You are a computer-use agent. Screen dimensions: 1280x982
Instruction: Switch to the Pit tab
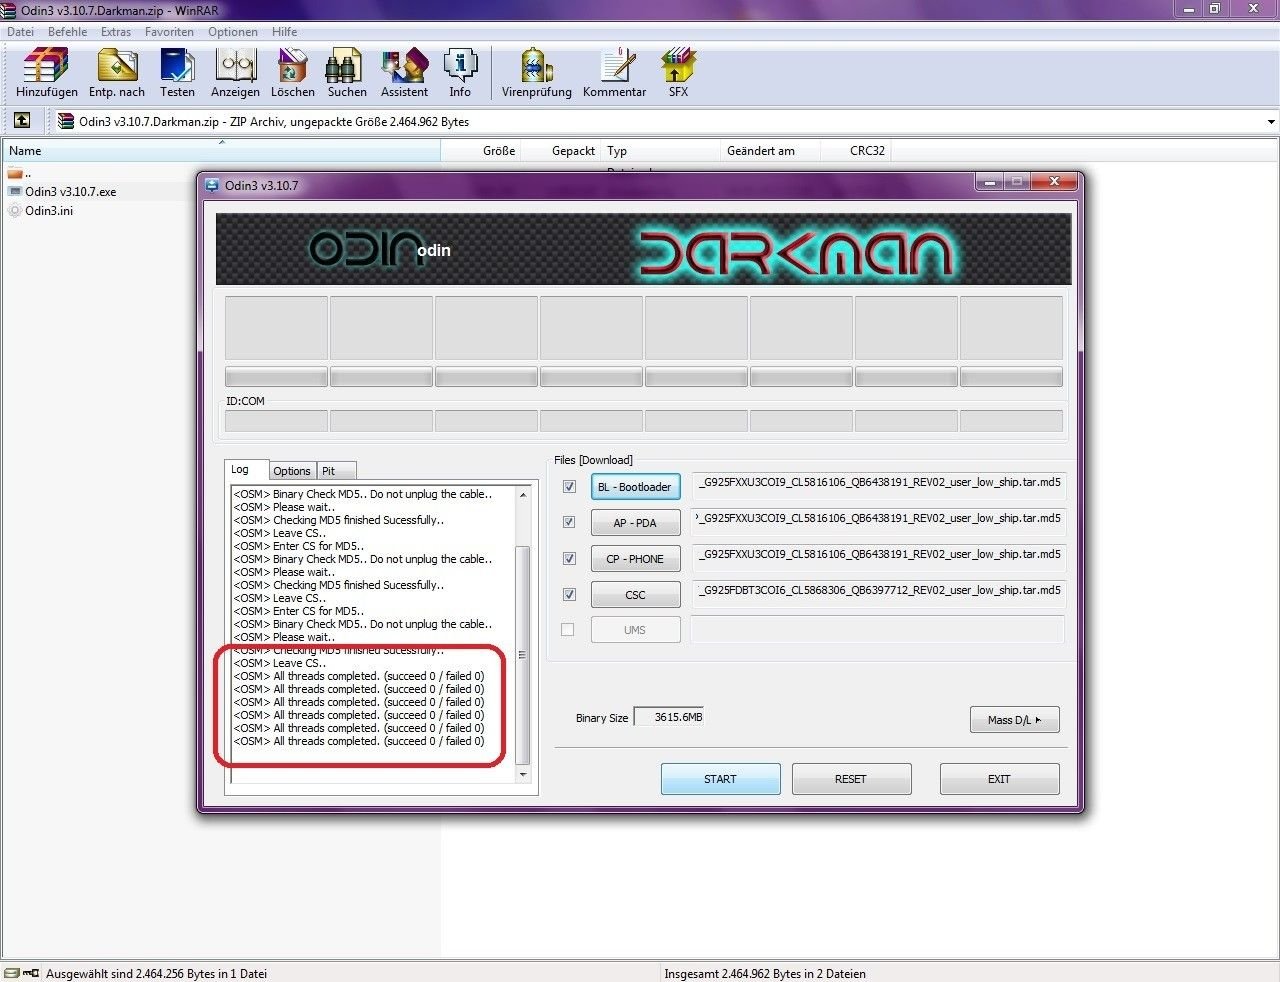[x=335, y=471]
